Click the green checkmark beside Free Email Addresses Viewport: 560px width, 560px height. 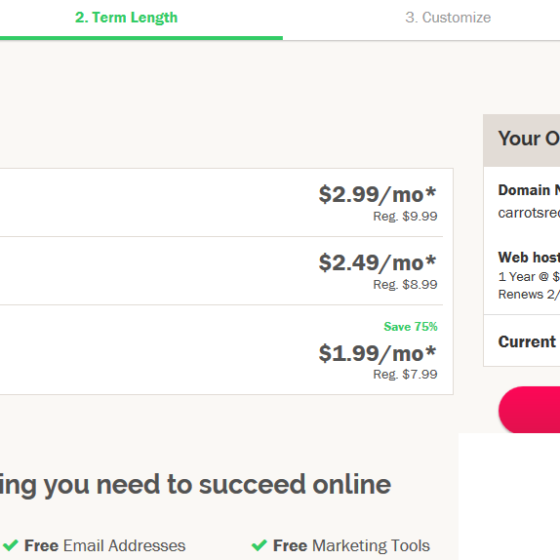coord(10,545)
